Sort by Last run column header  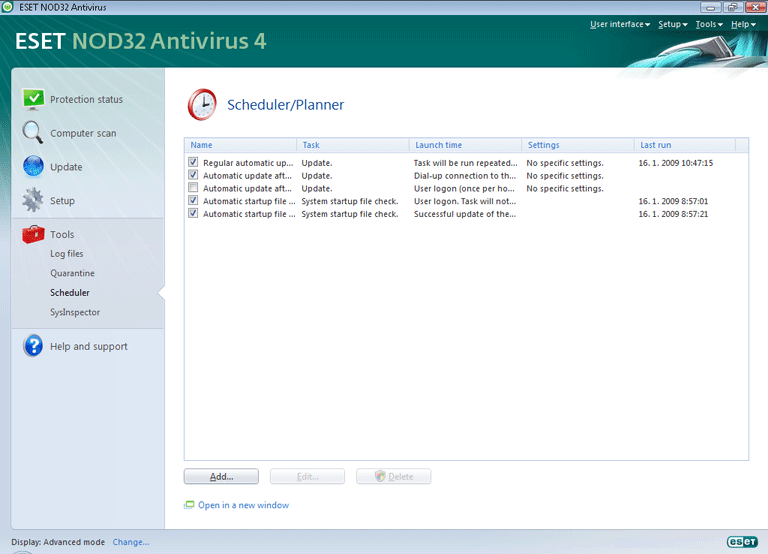point(685,145)
